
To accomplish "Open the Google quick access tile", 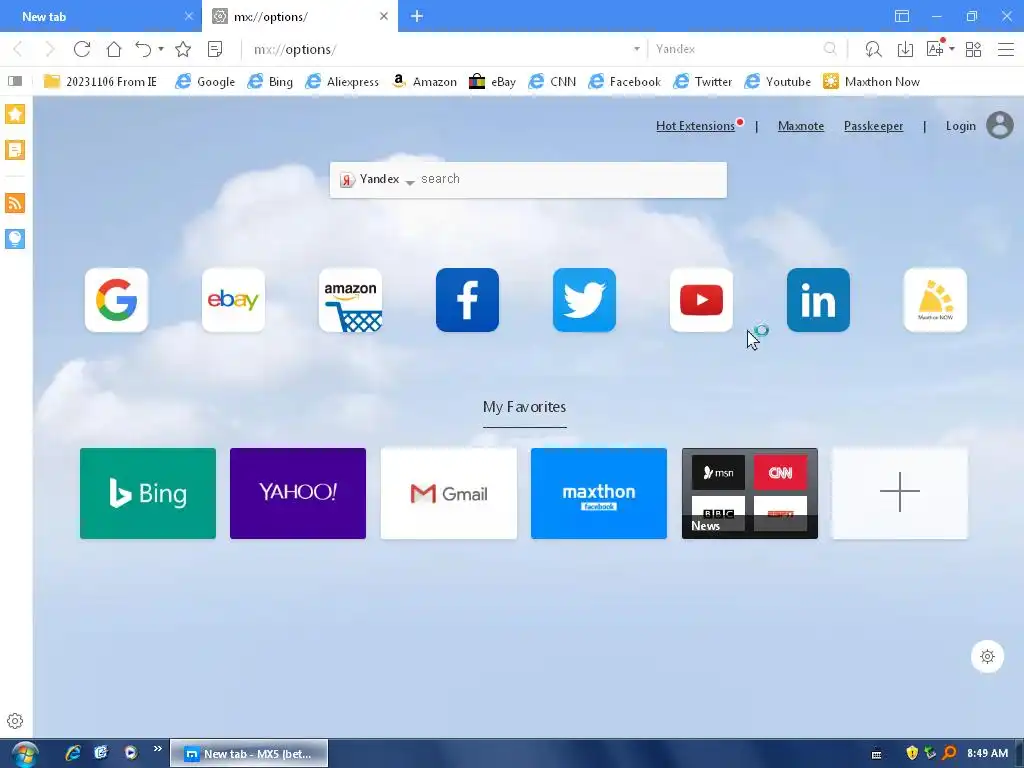I will tap(116, 300).
